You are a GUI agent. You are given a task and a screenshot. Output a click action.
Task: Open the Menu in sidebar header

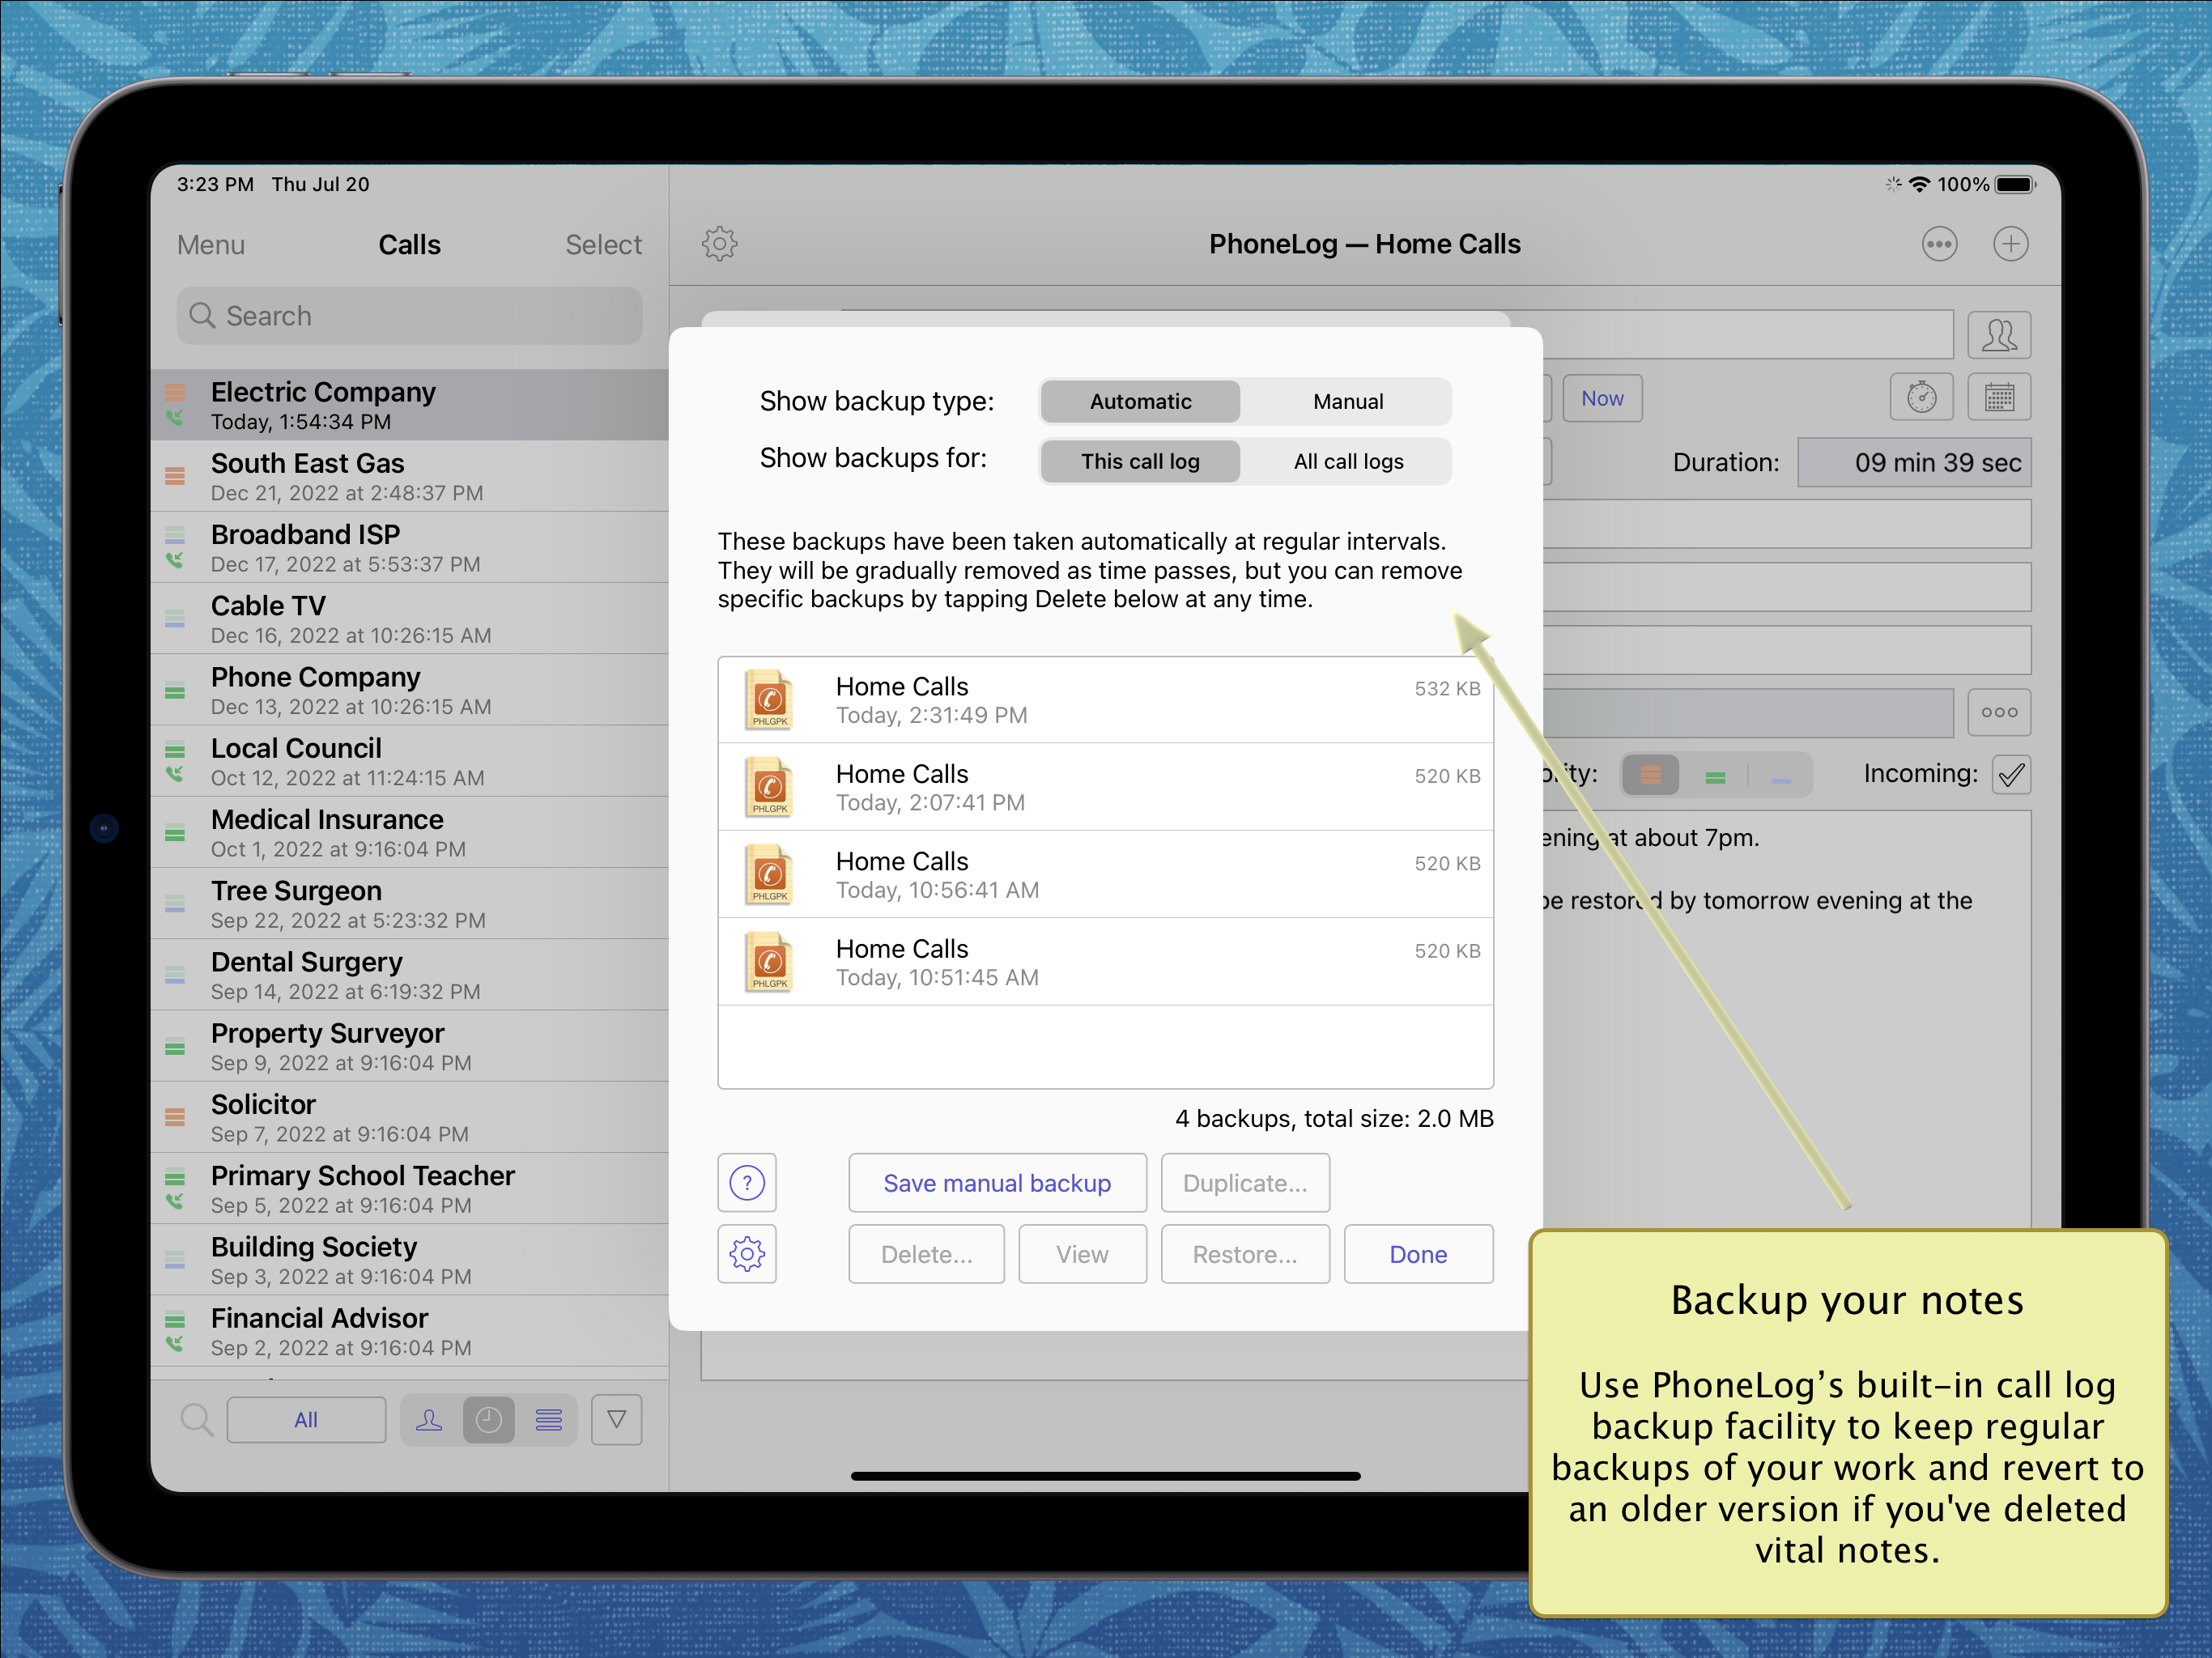(x=211, y=245)
